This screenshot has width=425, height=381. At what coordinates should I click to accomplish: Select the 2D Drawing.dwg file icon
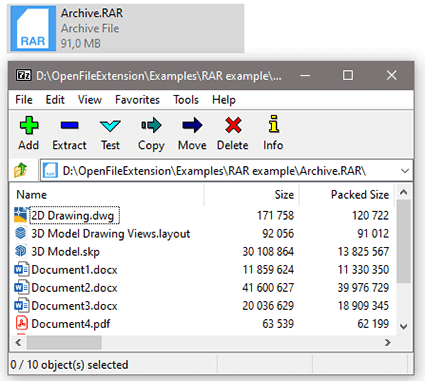(x=21, y=215)
